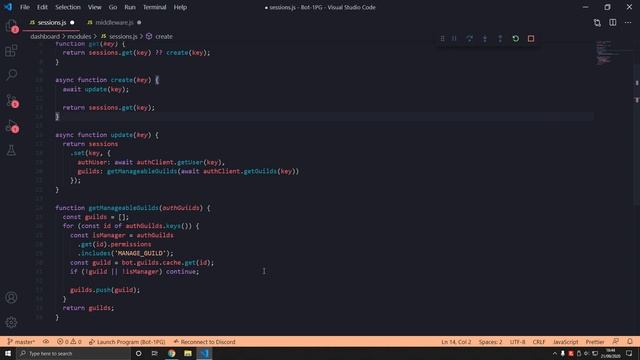This screenshot has height=360, width=640.
Task: Click the debug Step Out button
Action: point(500,38)
